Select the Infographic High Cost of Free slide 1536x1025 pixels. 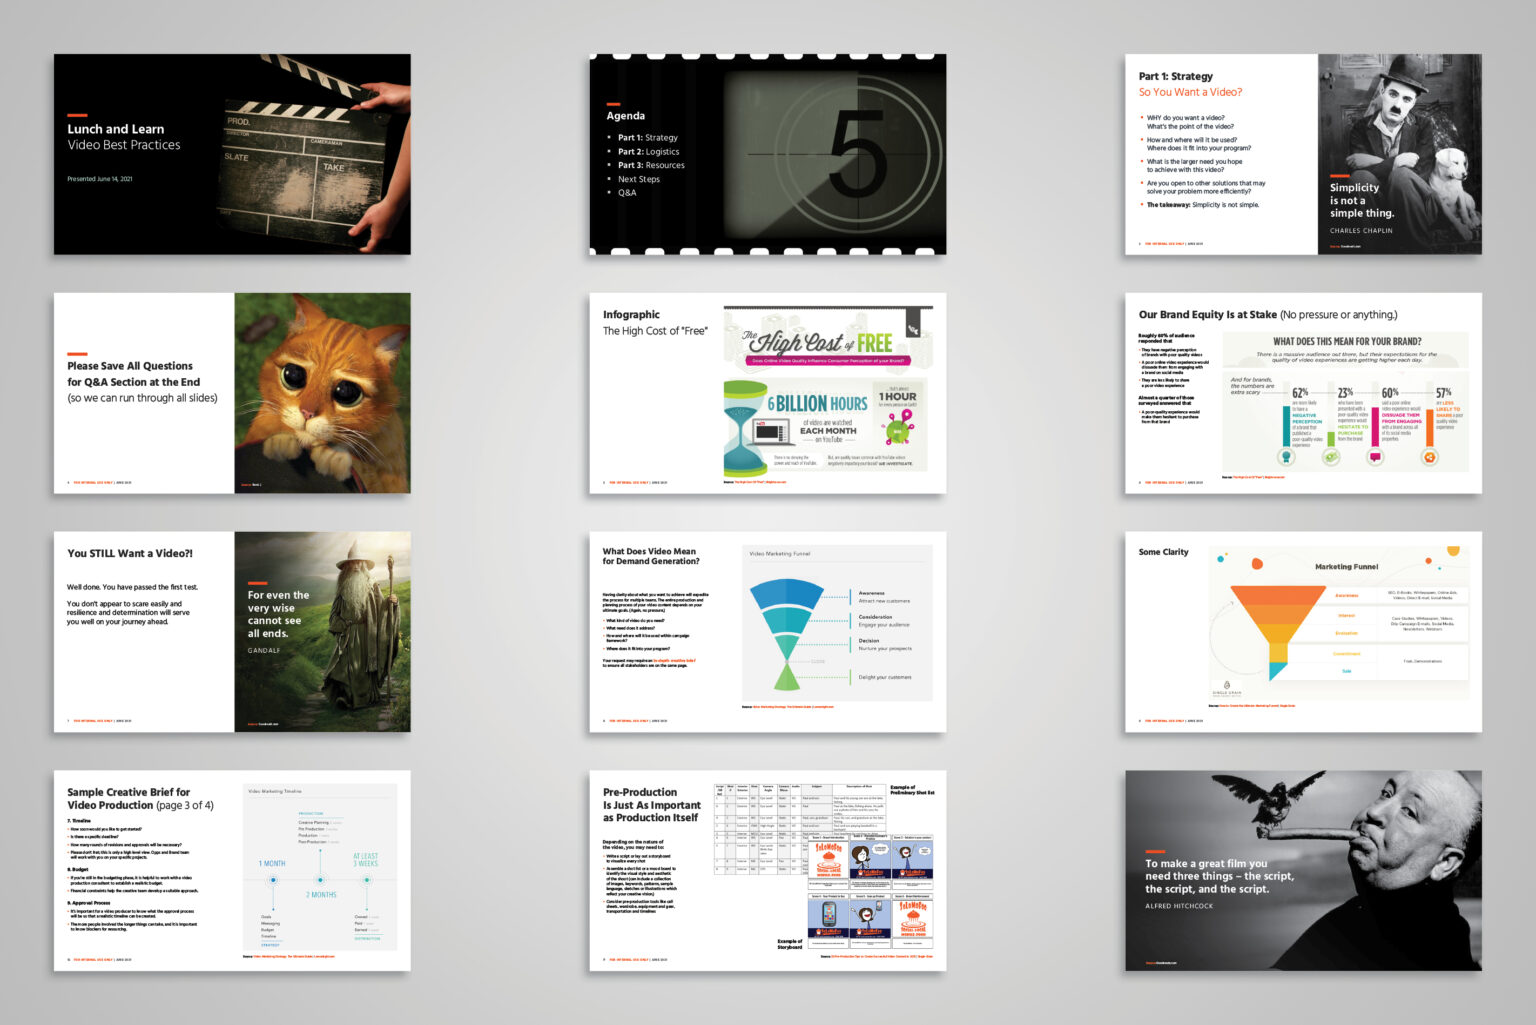[x=768, y=393]
